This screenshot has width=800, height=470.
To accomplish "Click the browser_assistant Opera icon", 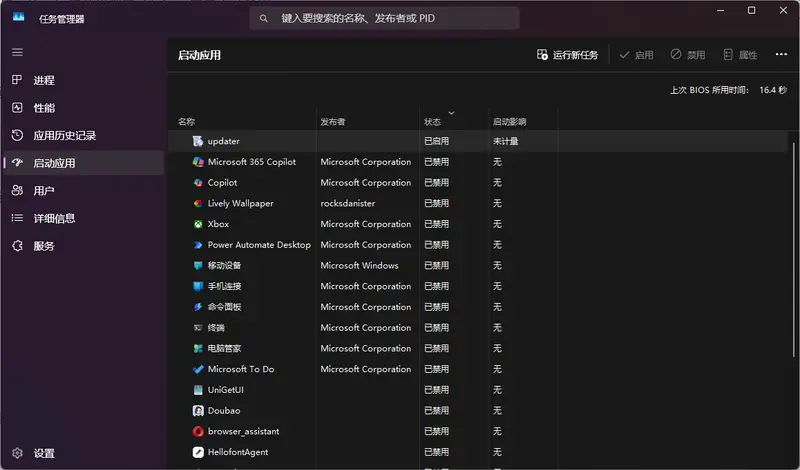I will tap(198, 431).
